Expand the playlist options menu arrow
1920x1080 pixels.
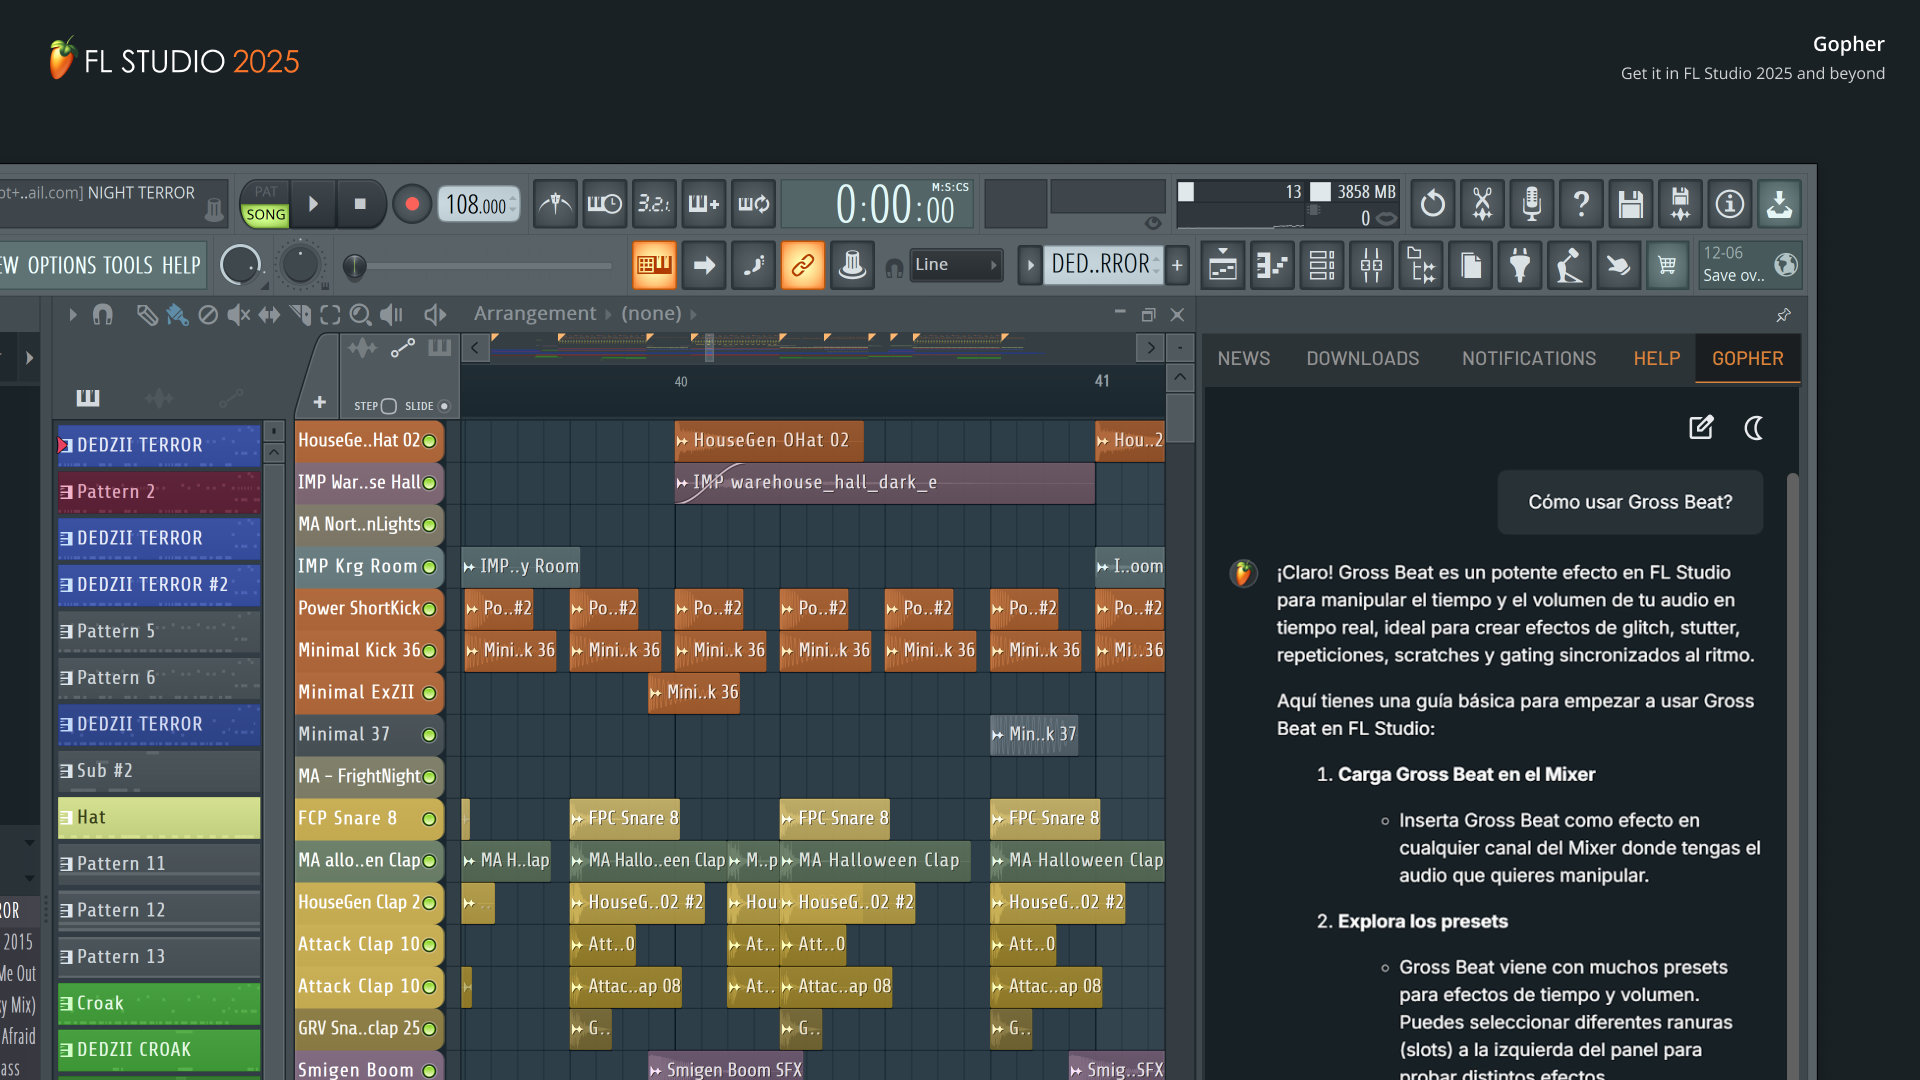click(73, 315)
